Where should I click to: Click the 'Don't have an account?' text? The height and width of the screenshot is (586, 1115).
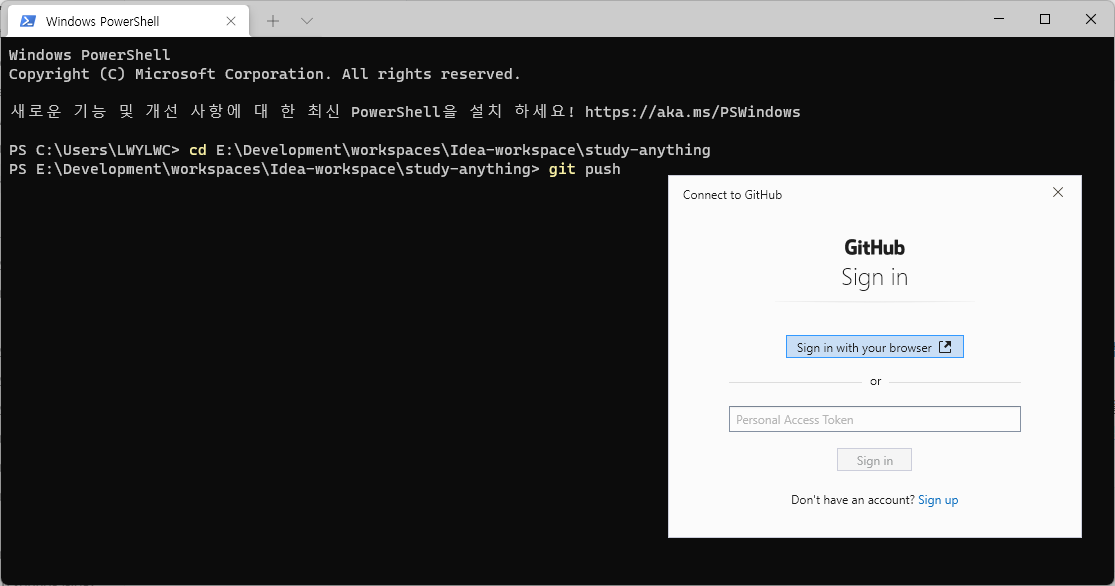pos(853,500)
